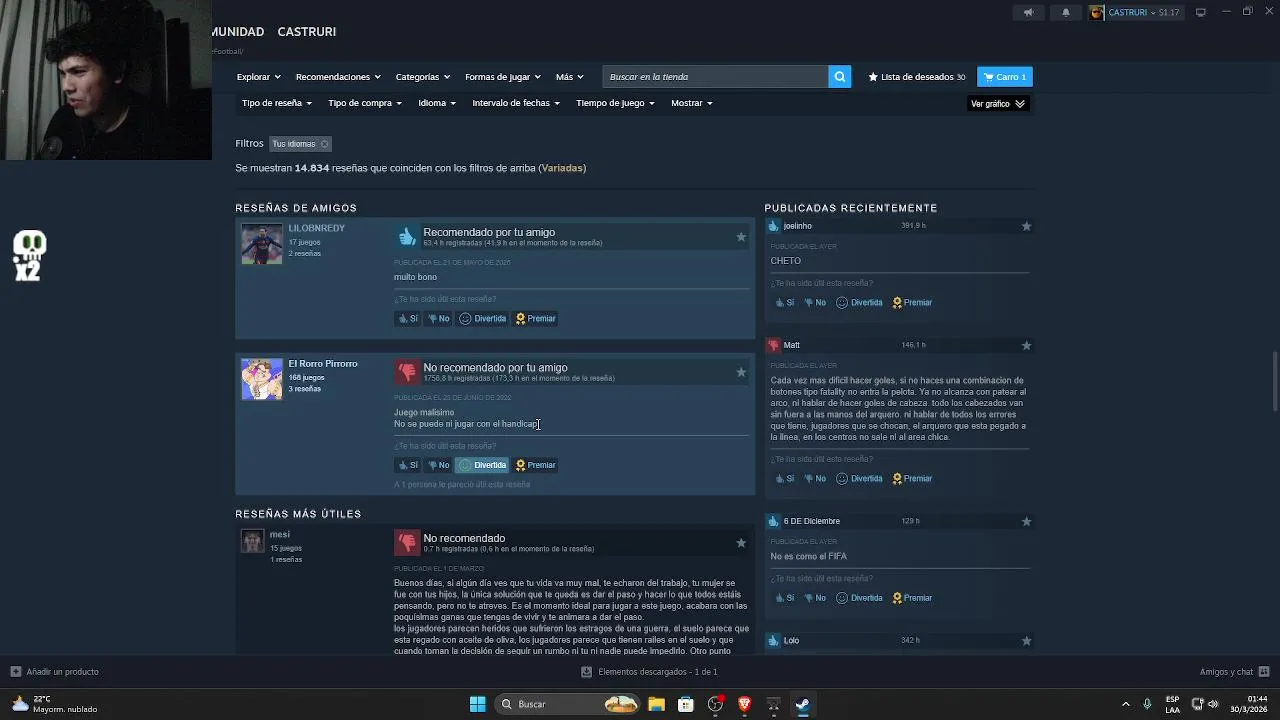Premiar 6 DE Diciembre's review
This screenshot has width=1280, height=720.
coord(912,598)
